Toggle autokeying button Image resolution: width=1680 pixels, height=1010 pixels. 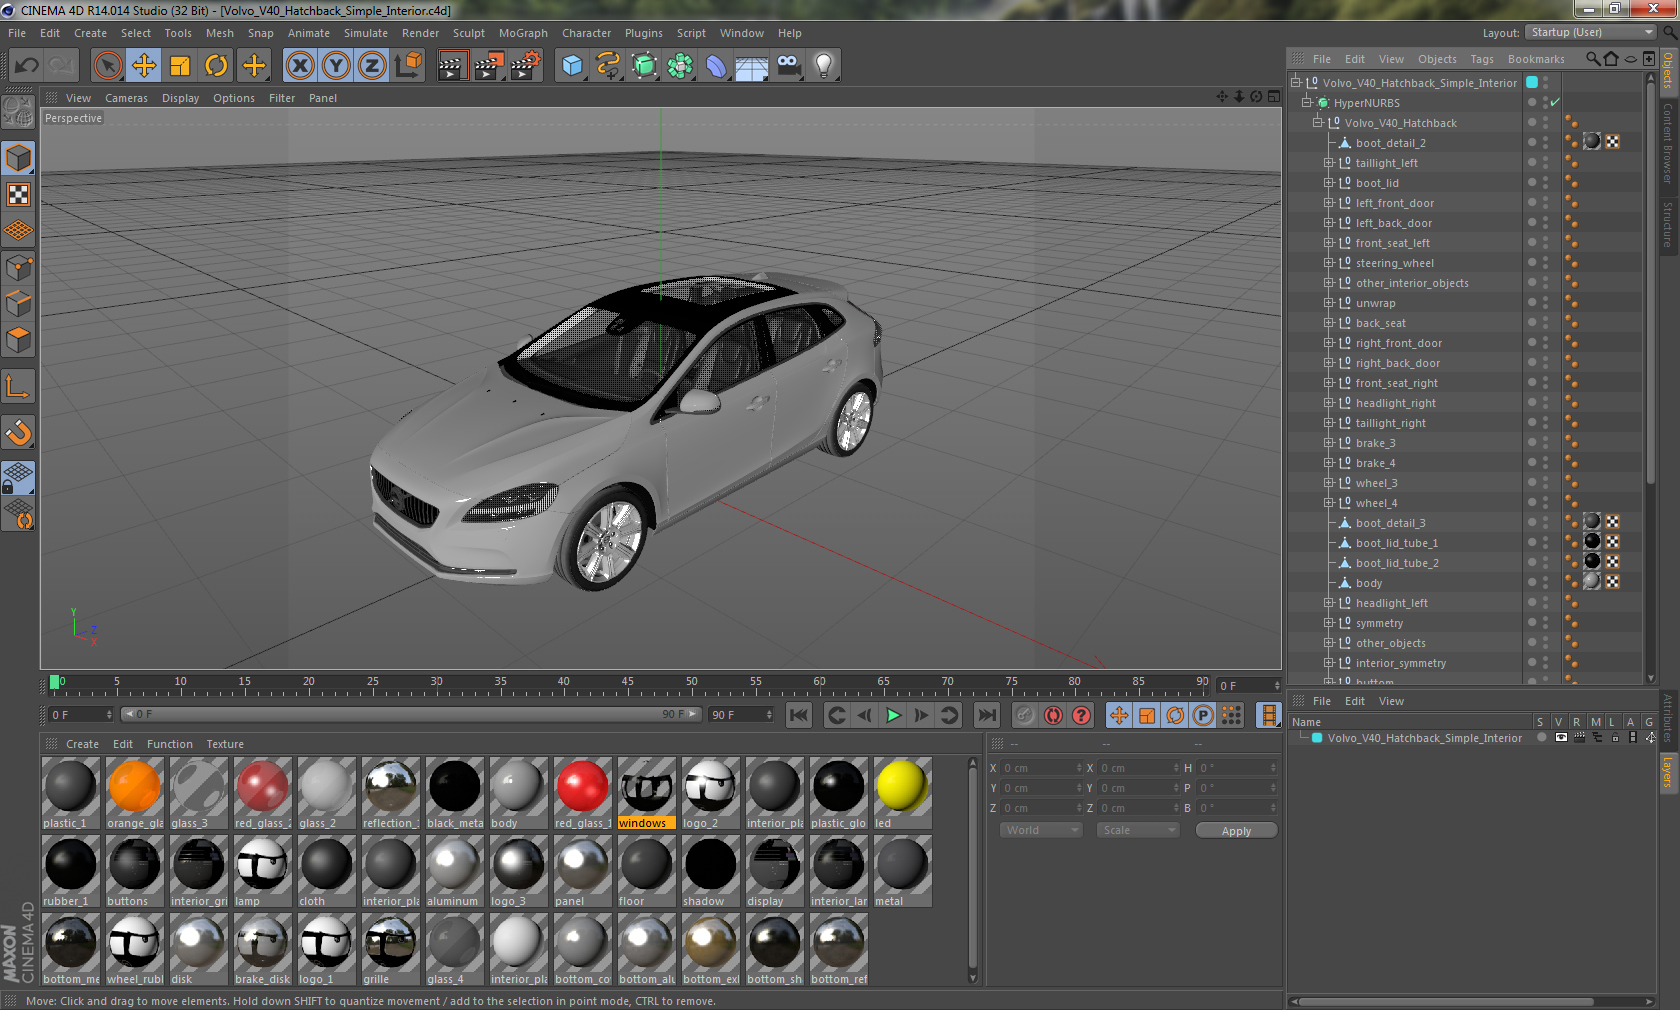pos(1053,715)
